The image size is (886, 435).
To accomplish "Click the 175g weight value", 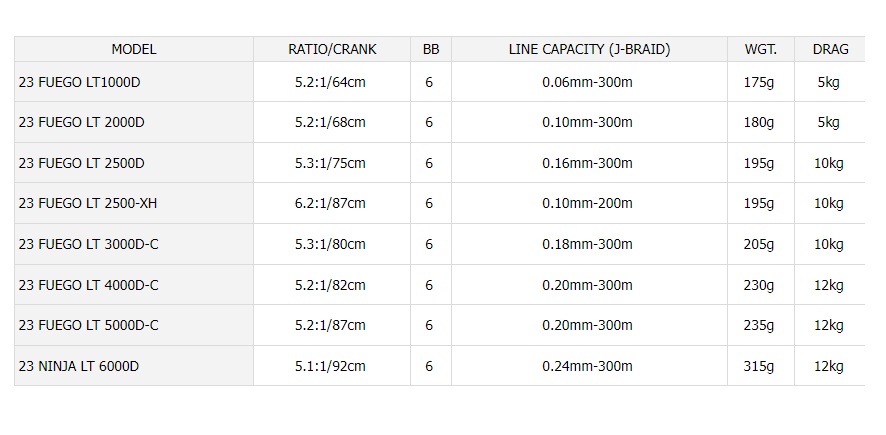I will (759, 82).
